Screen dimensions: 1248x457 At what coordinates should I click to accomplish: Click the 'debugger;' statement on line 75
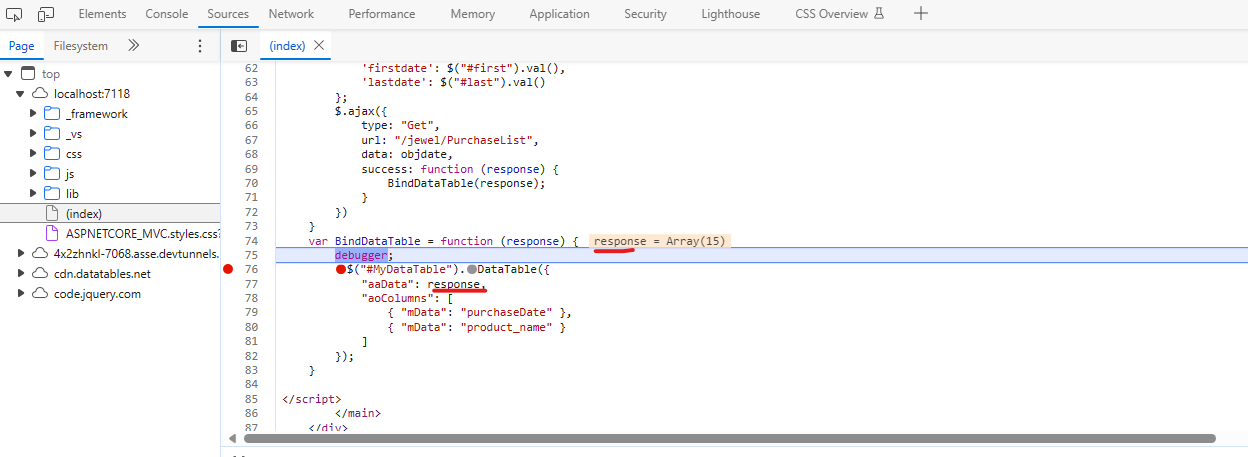click(364, 255)
